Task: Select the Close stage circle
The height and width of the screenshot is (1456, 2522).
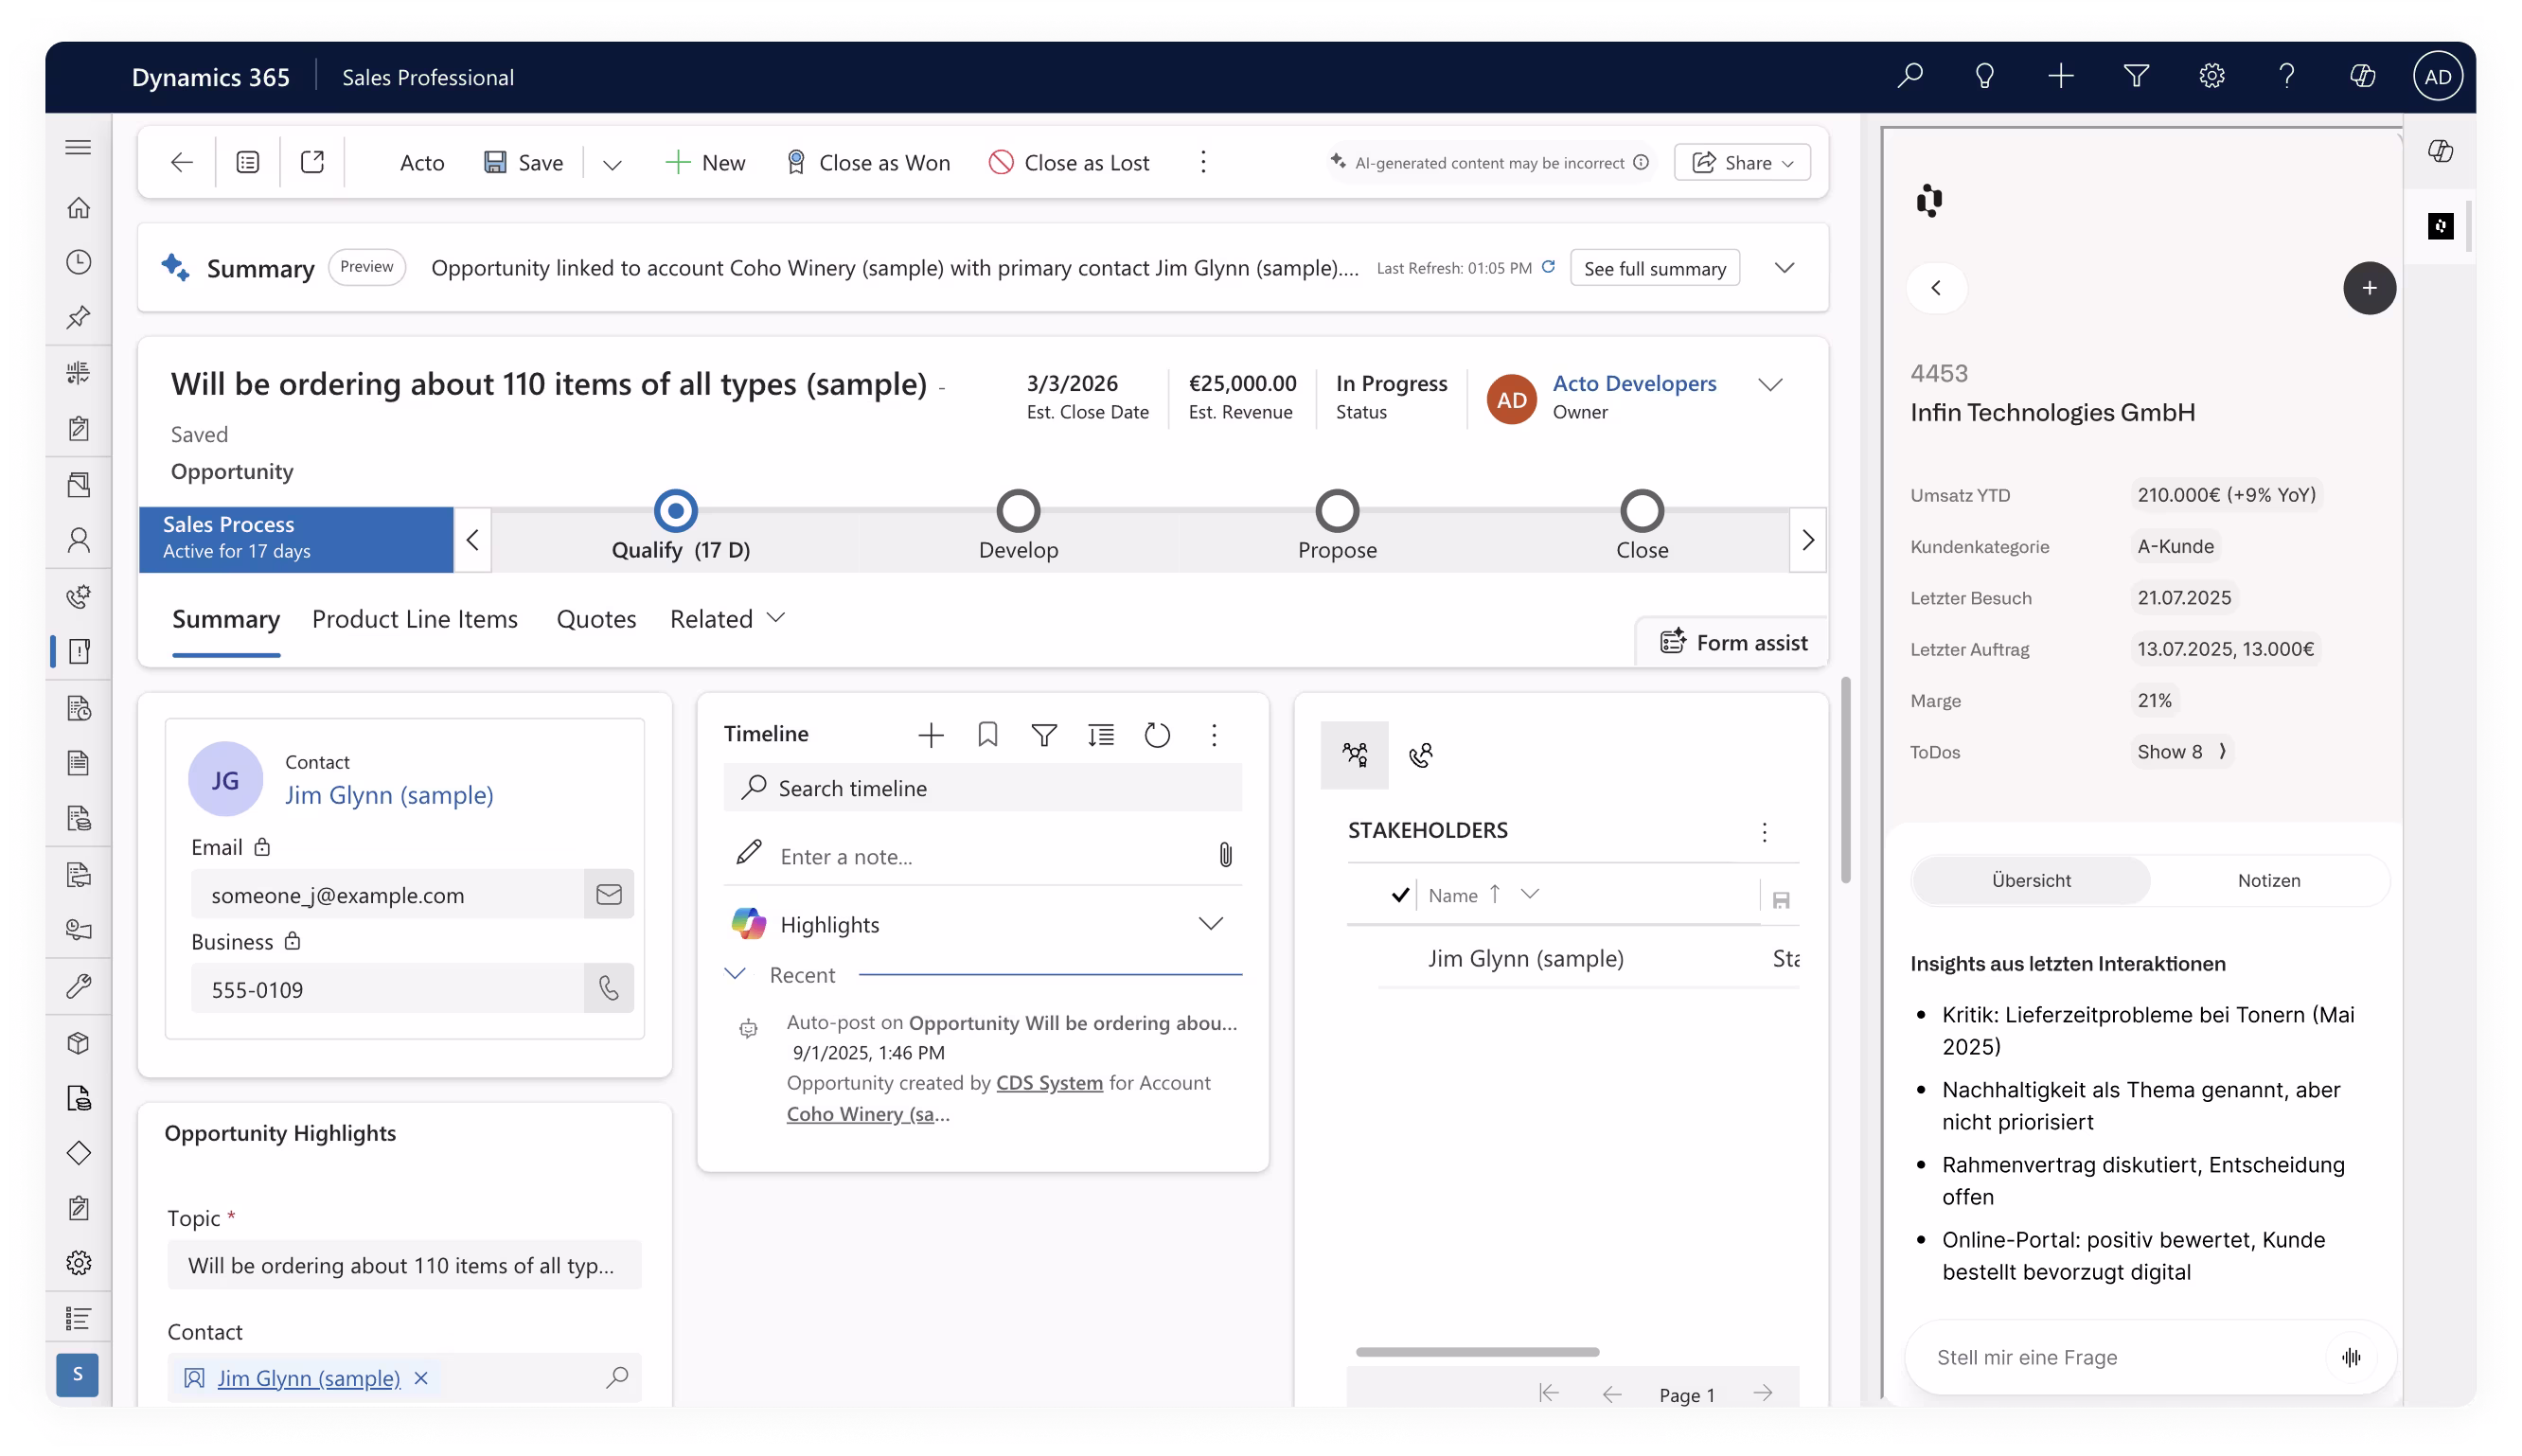Action: (x=1641, y=511)
